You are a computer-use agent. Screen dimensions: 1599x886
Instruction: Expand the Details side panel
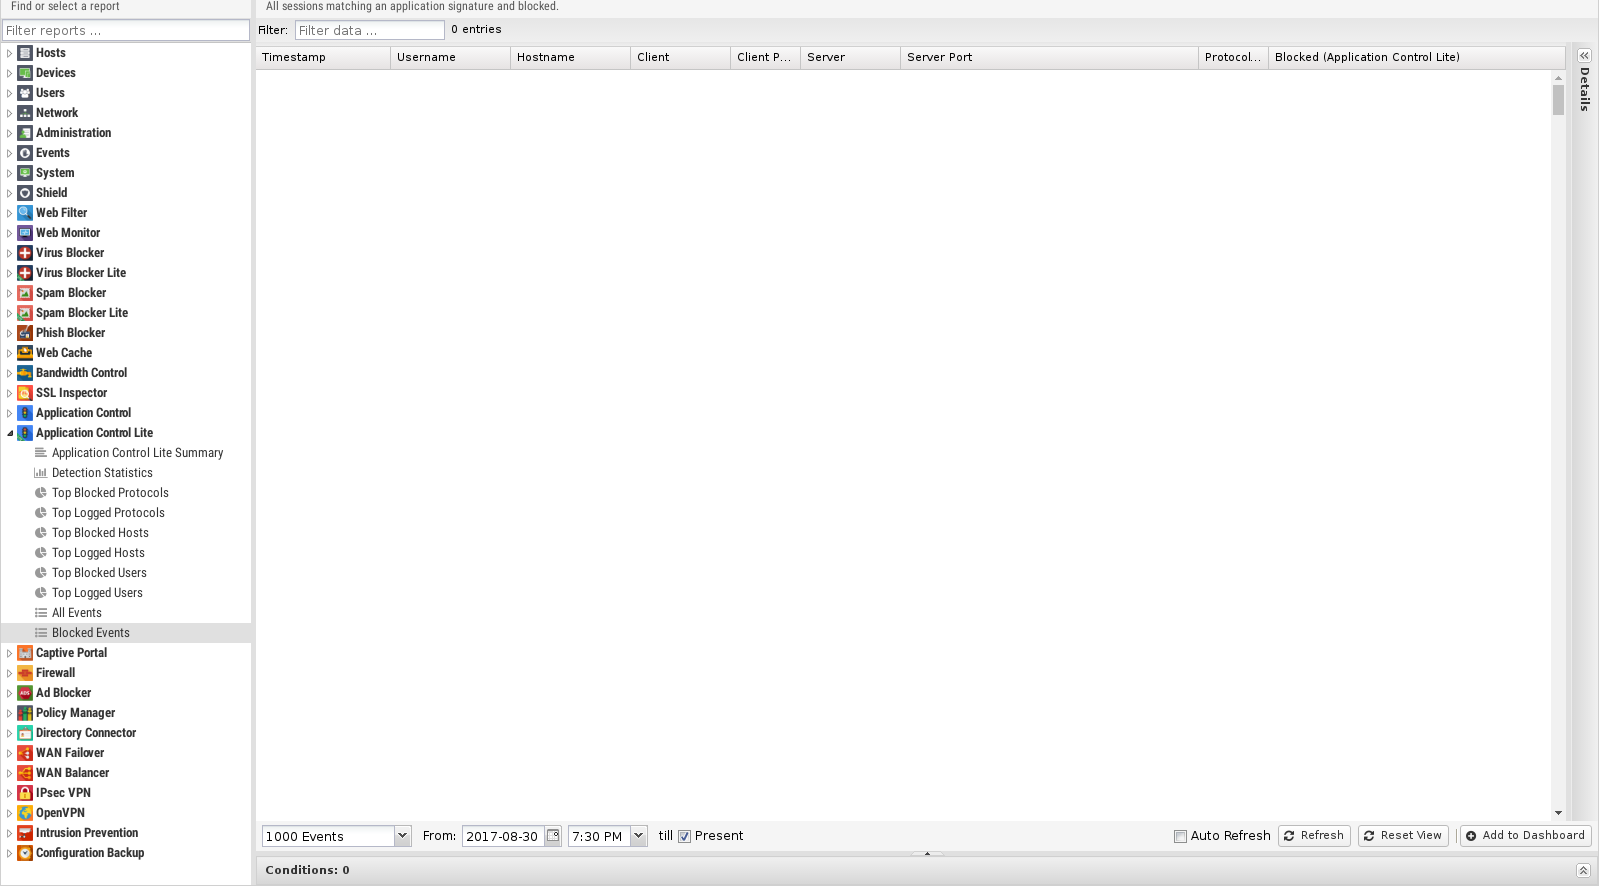pyautogui.click(x=1584, y=56)
